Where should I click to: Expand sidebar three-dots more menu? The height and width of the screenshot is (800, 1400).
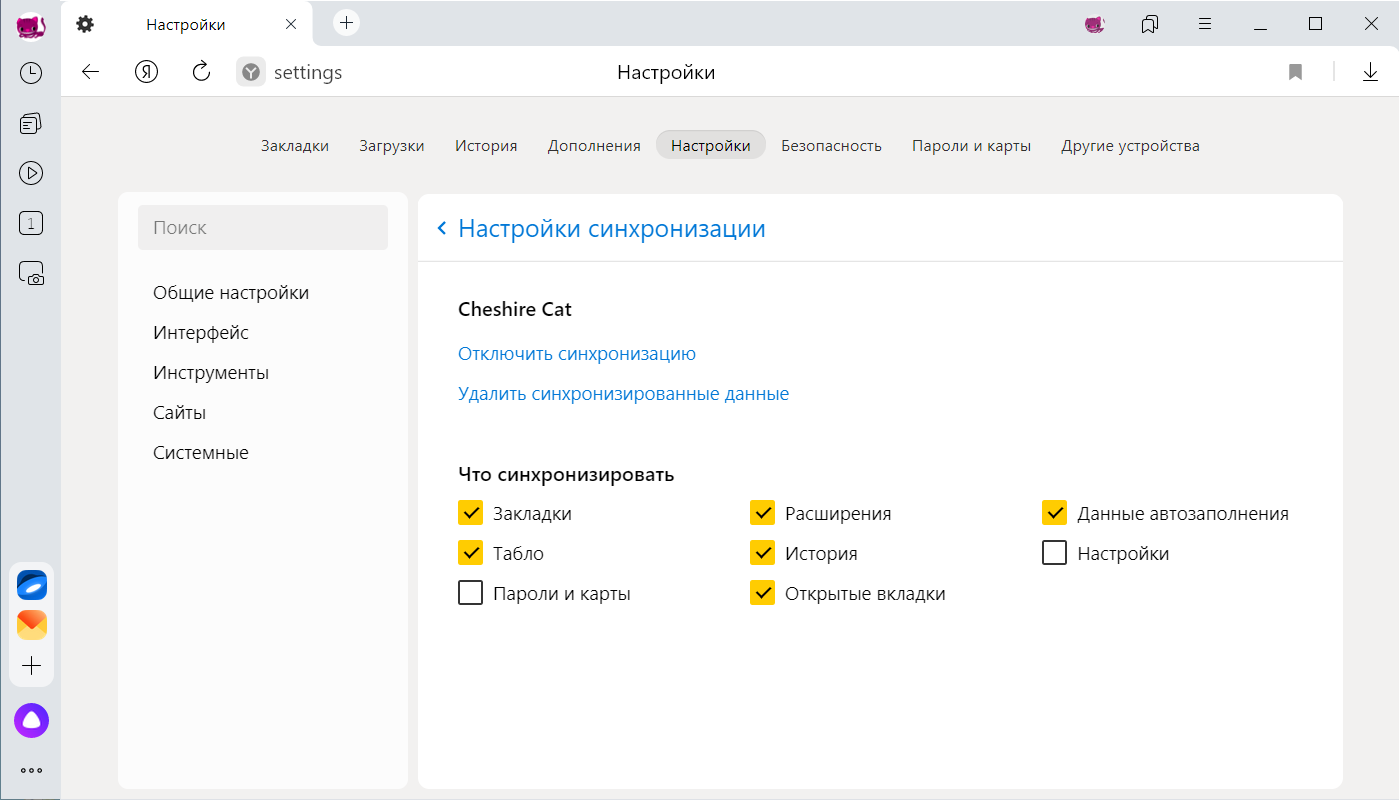click(x=31, y=770)
